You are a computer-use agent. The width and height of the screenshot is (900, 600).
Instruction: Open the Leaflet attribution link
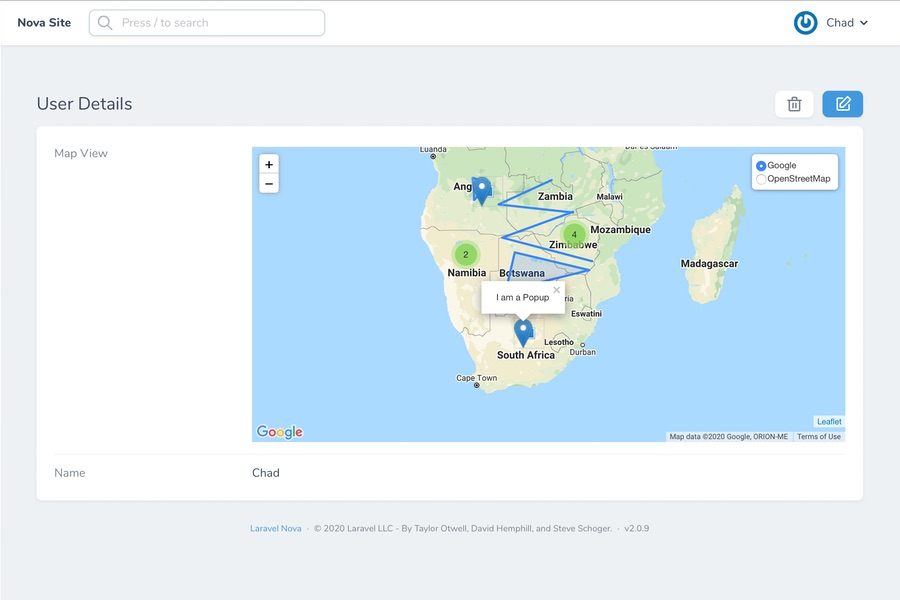pyautogui.click(x=829, y=421)
